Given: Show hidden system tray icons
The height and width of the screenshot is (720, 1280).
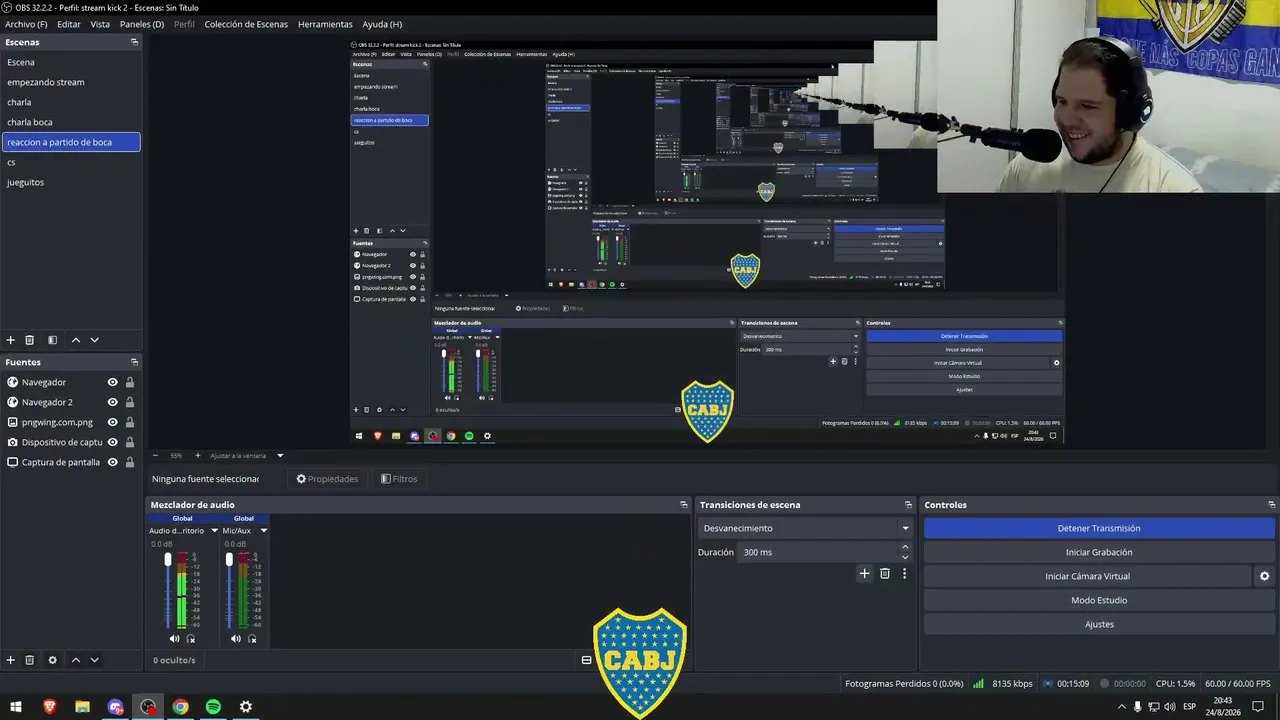Looking at the screenshot, I should pos(1121,707).
